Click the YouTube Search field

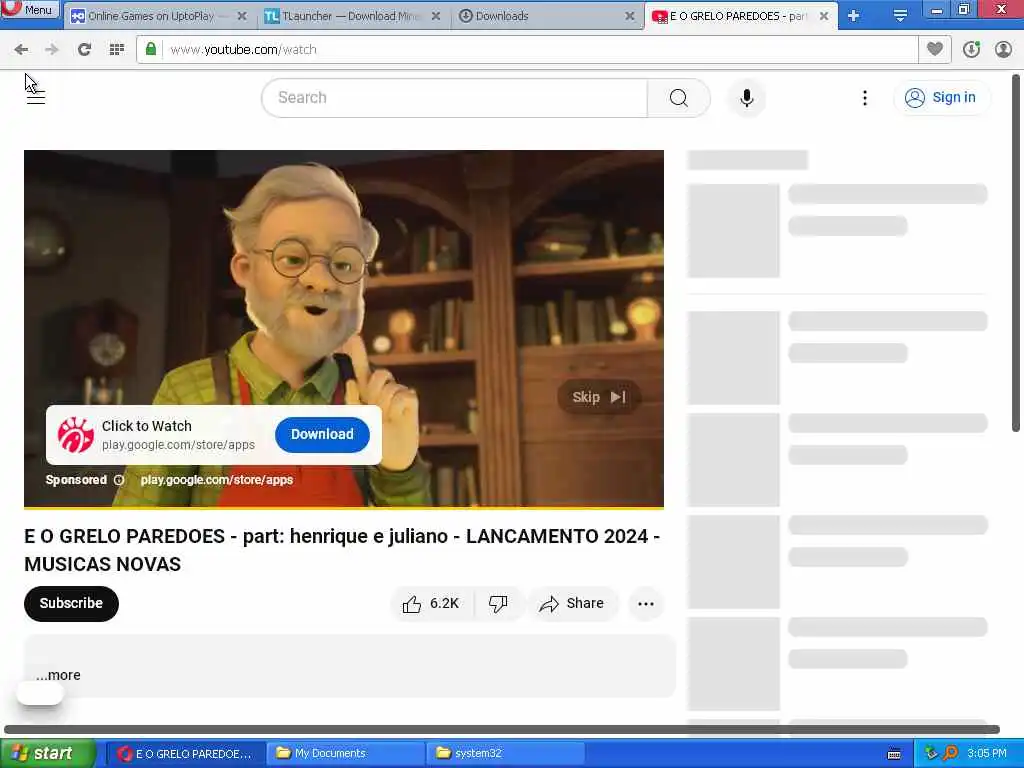[x=455, y=98]
